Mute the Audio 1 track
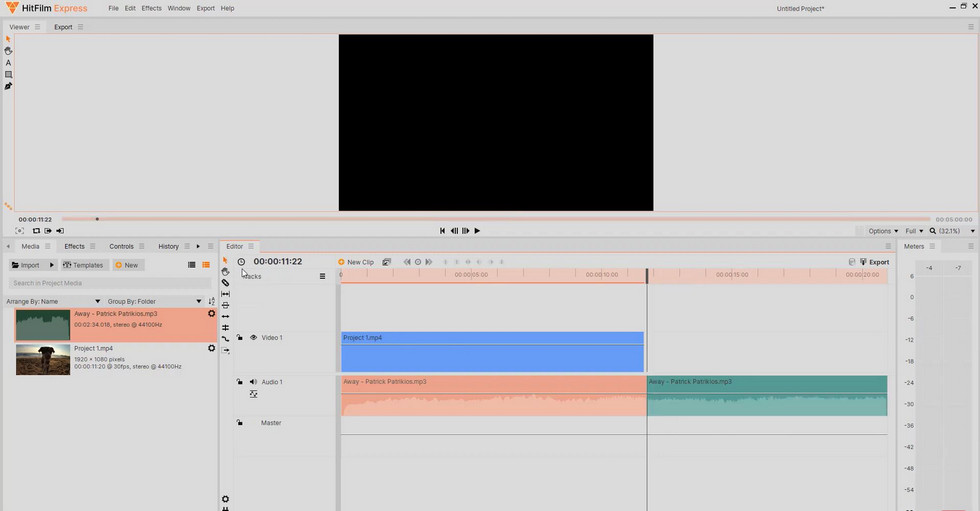The width and height of the screenshot is (980, 511). 253,382
